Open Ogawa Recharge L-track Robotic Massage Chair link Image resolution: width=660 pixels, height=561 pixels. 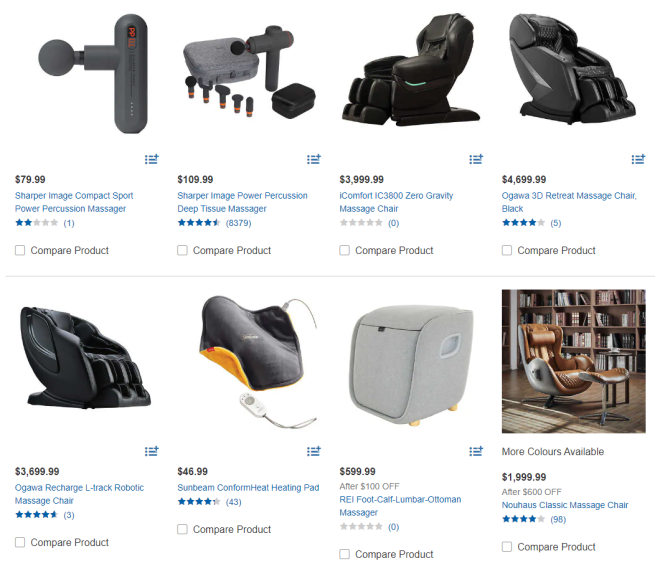pos(80,494)
